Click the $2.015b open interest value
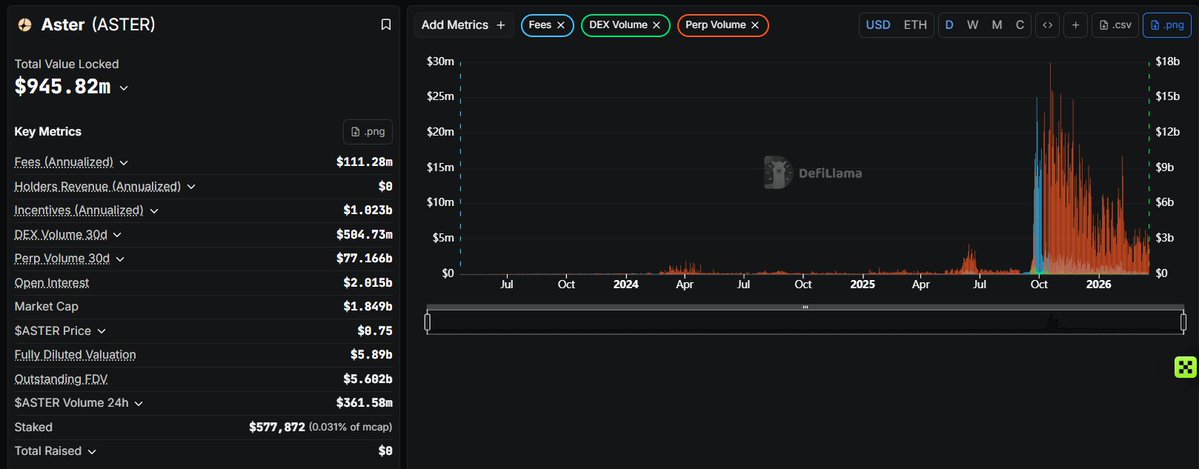Viewport: 1199px width, 469px height. tap(368, 282)
